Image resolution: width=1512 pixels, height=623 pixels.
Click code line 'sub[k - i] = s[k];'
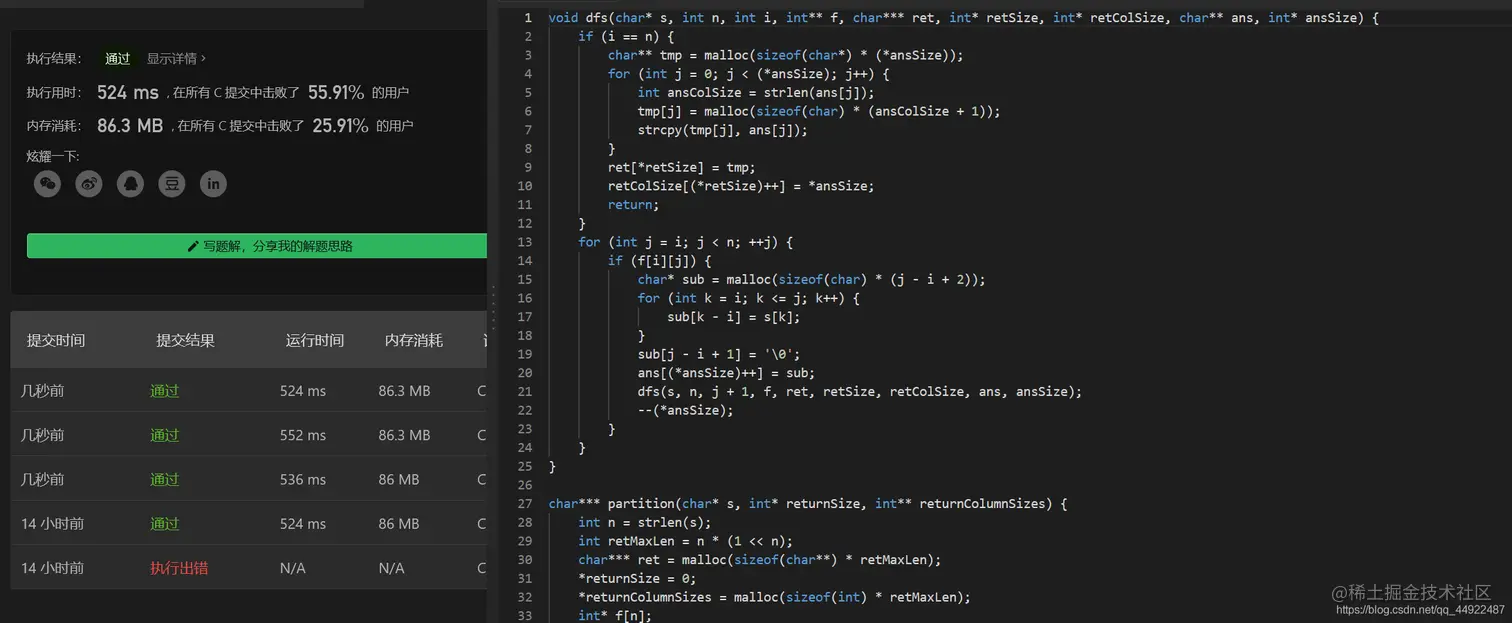(734, 316)
